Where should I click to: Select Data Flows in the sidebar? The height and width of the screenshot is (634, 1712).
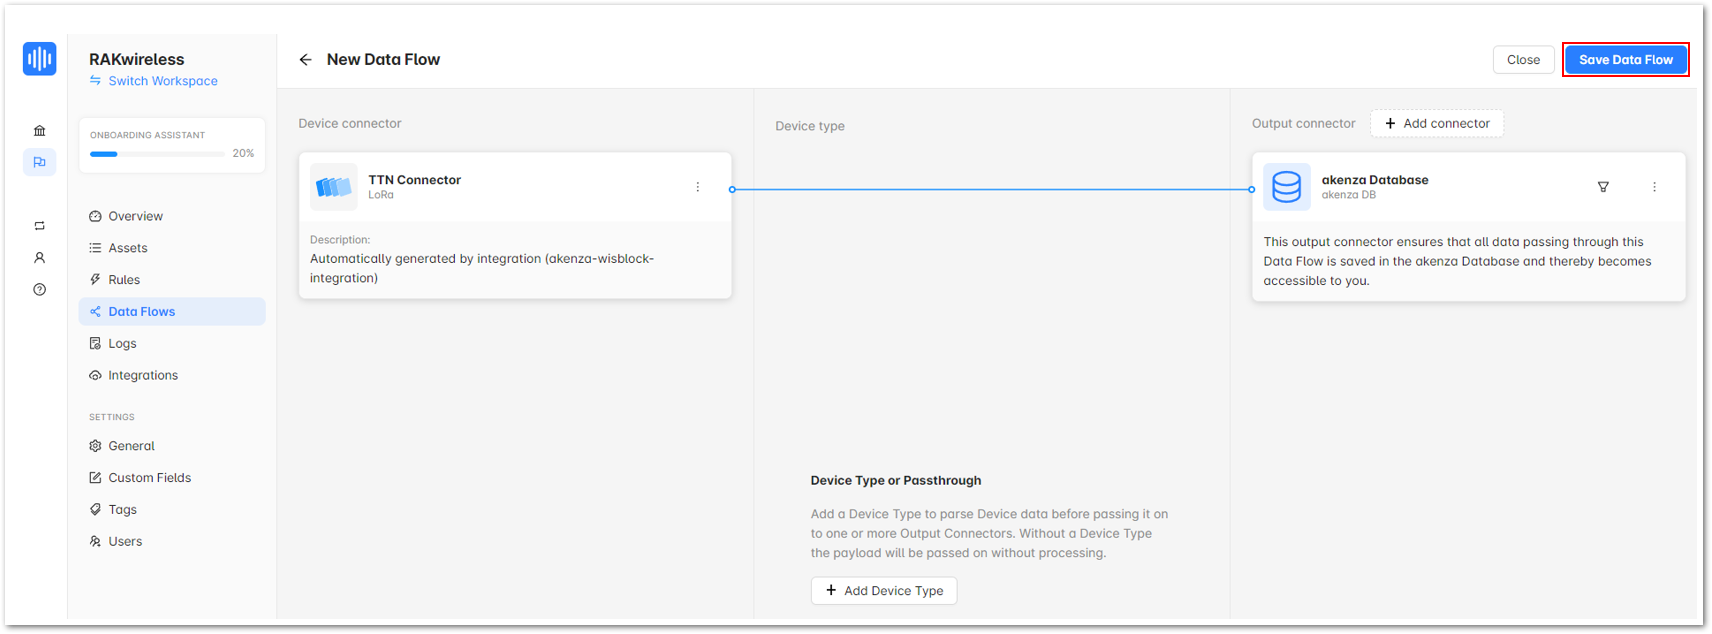(x=172, y=312)
